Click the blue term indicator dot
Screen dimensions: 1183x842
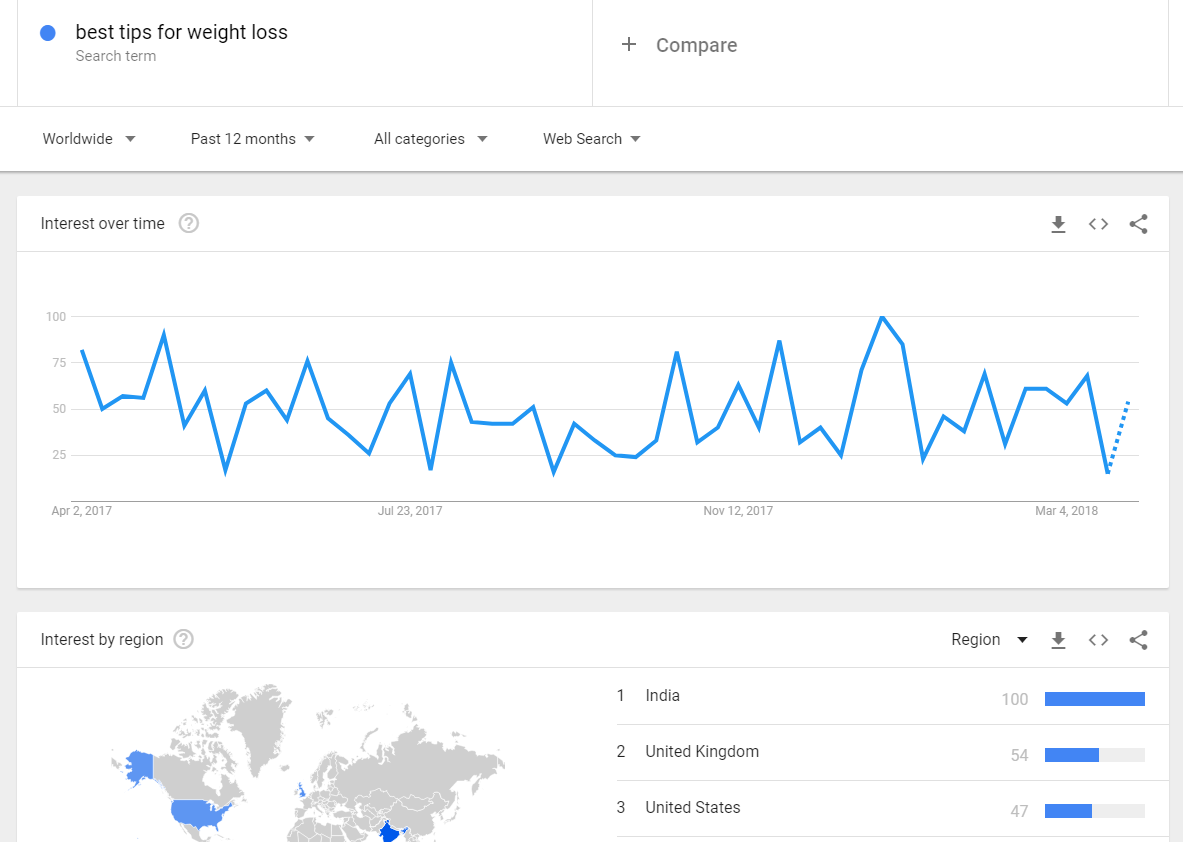pos(47,32)
